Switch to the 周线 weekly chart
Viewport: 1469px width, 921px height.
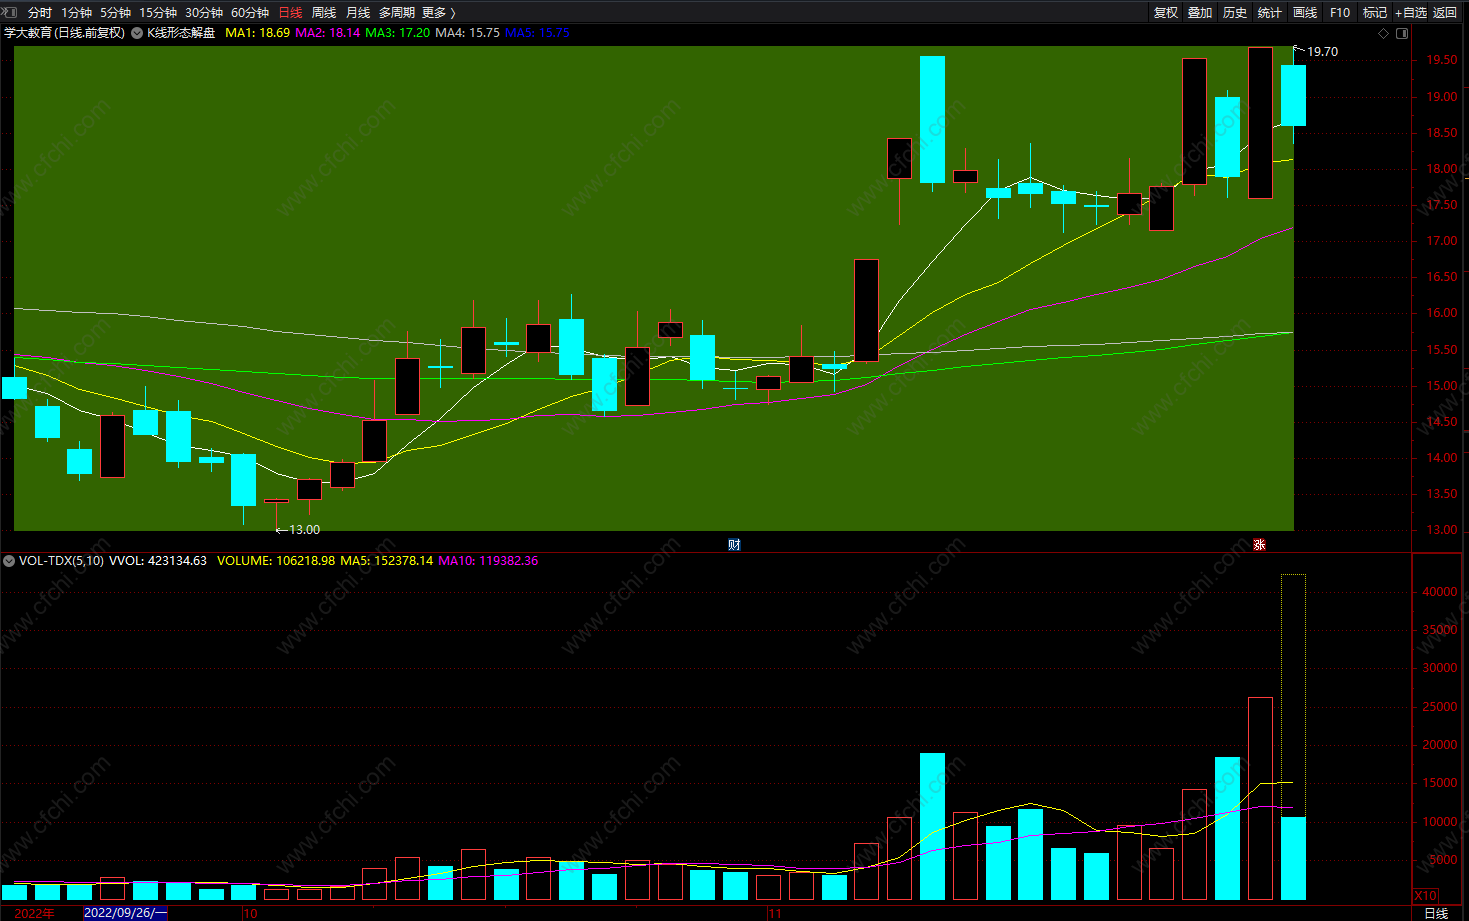tap(324, 13)
